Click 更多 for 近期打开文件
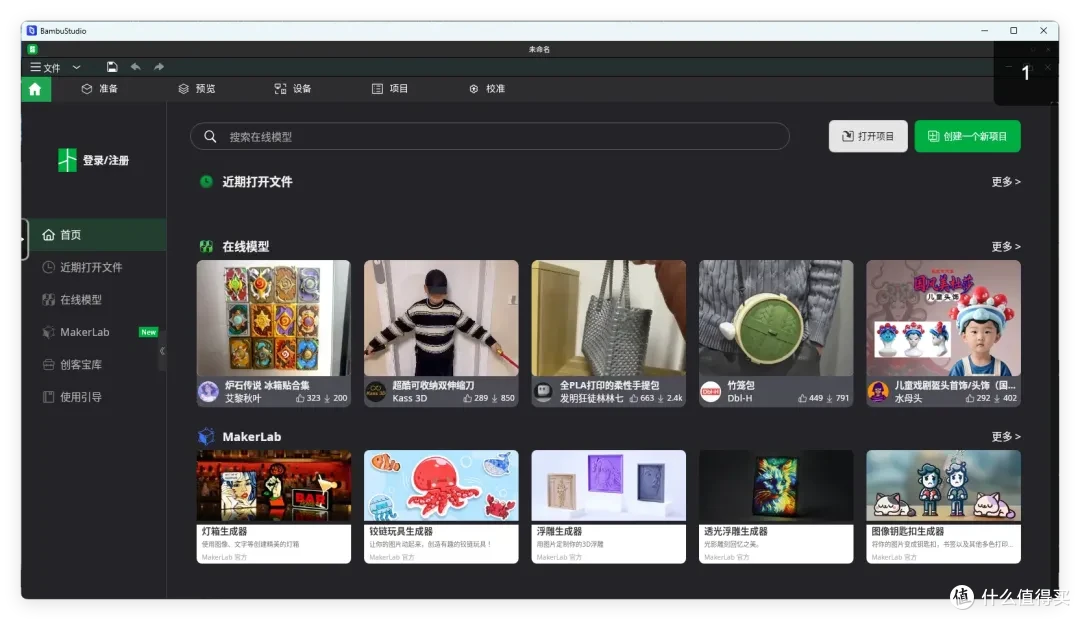This screenshot has height=620, width=1080. tap(1006, 182)
